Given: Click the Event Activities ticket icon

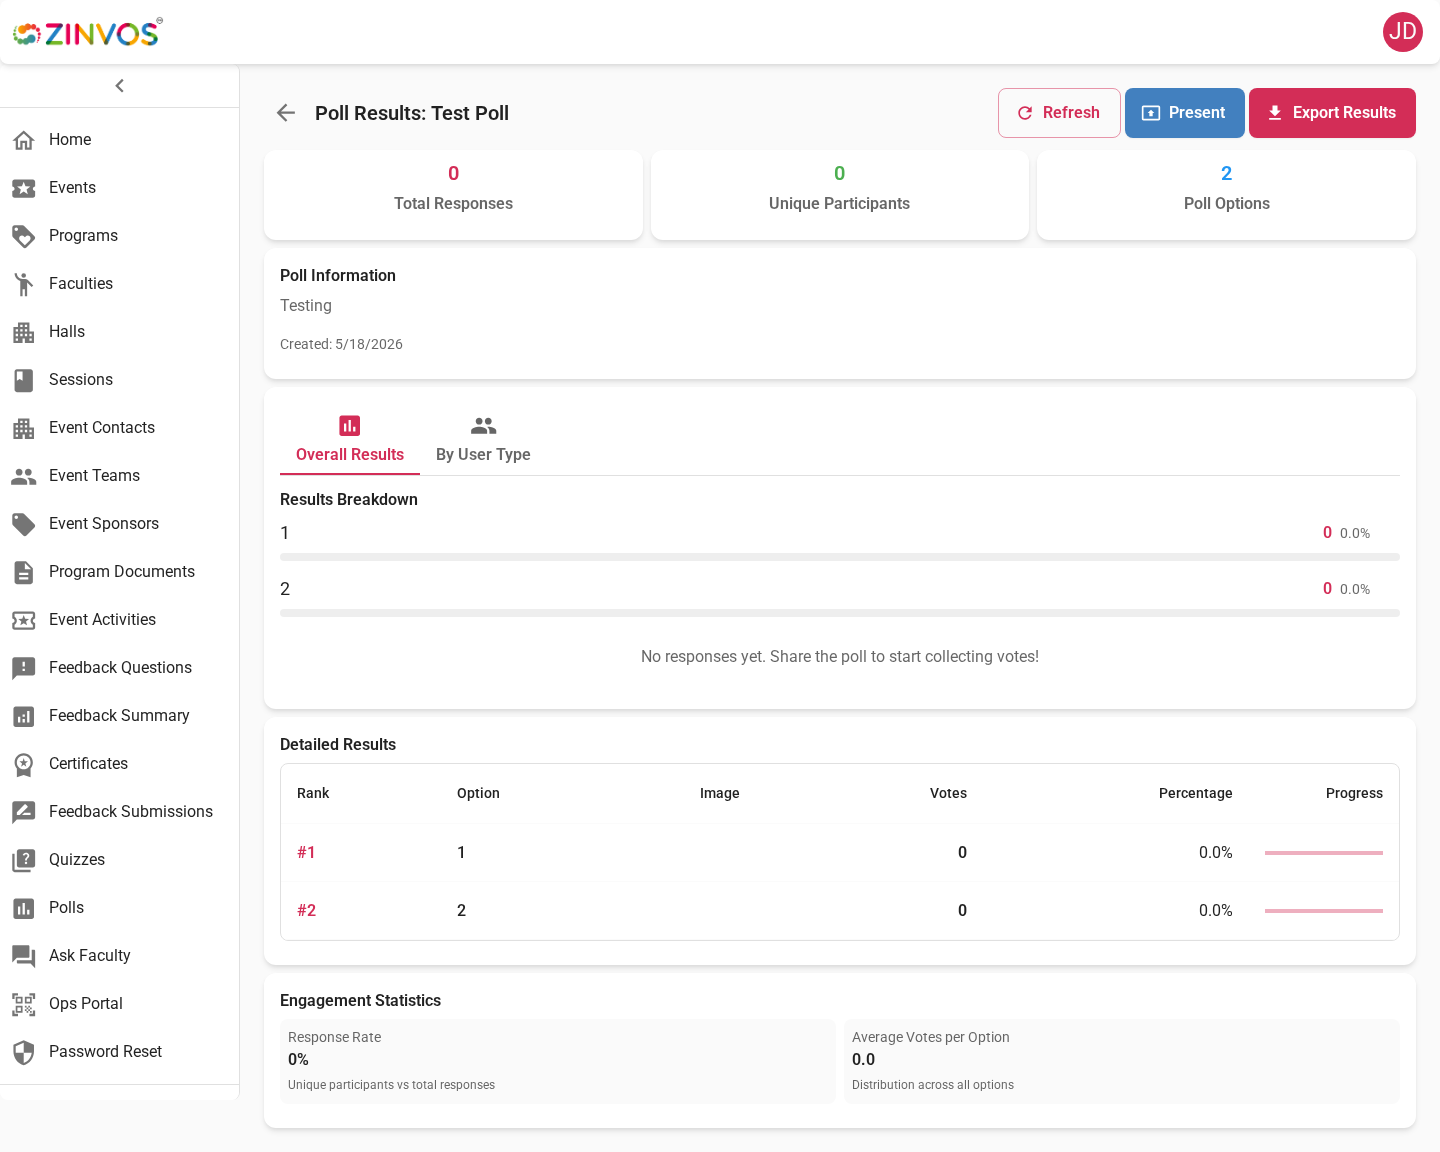Looking at the screenshot, I should click(x=24, y=620).
